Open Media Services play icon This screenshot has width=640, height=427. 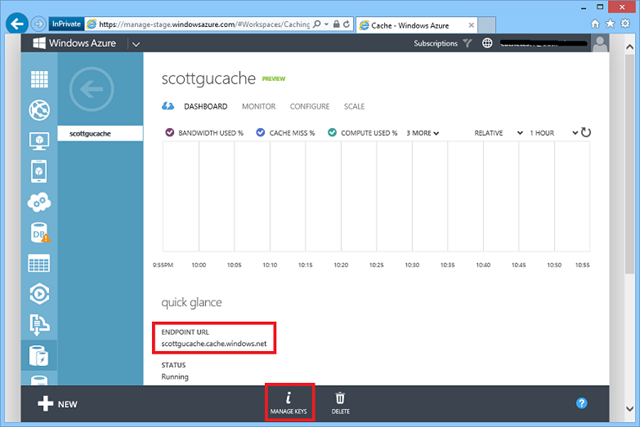point(39,294)
